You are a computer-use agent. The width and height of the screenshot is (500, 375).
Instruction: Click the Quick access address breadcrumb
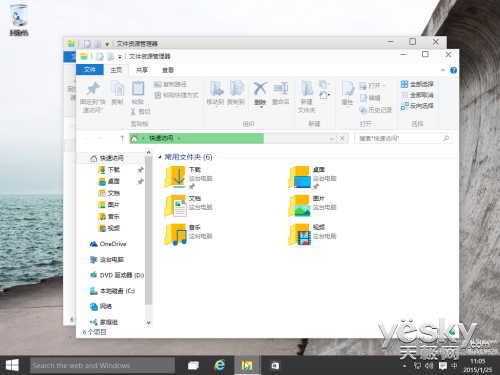(x=161, y=138)
